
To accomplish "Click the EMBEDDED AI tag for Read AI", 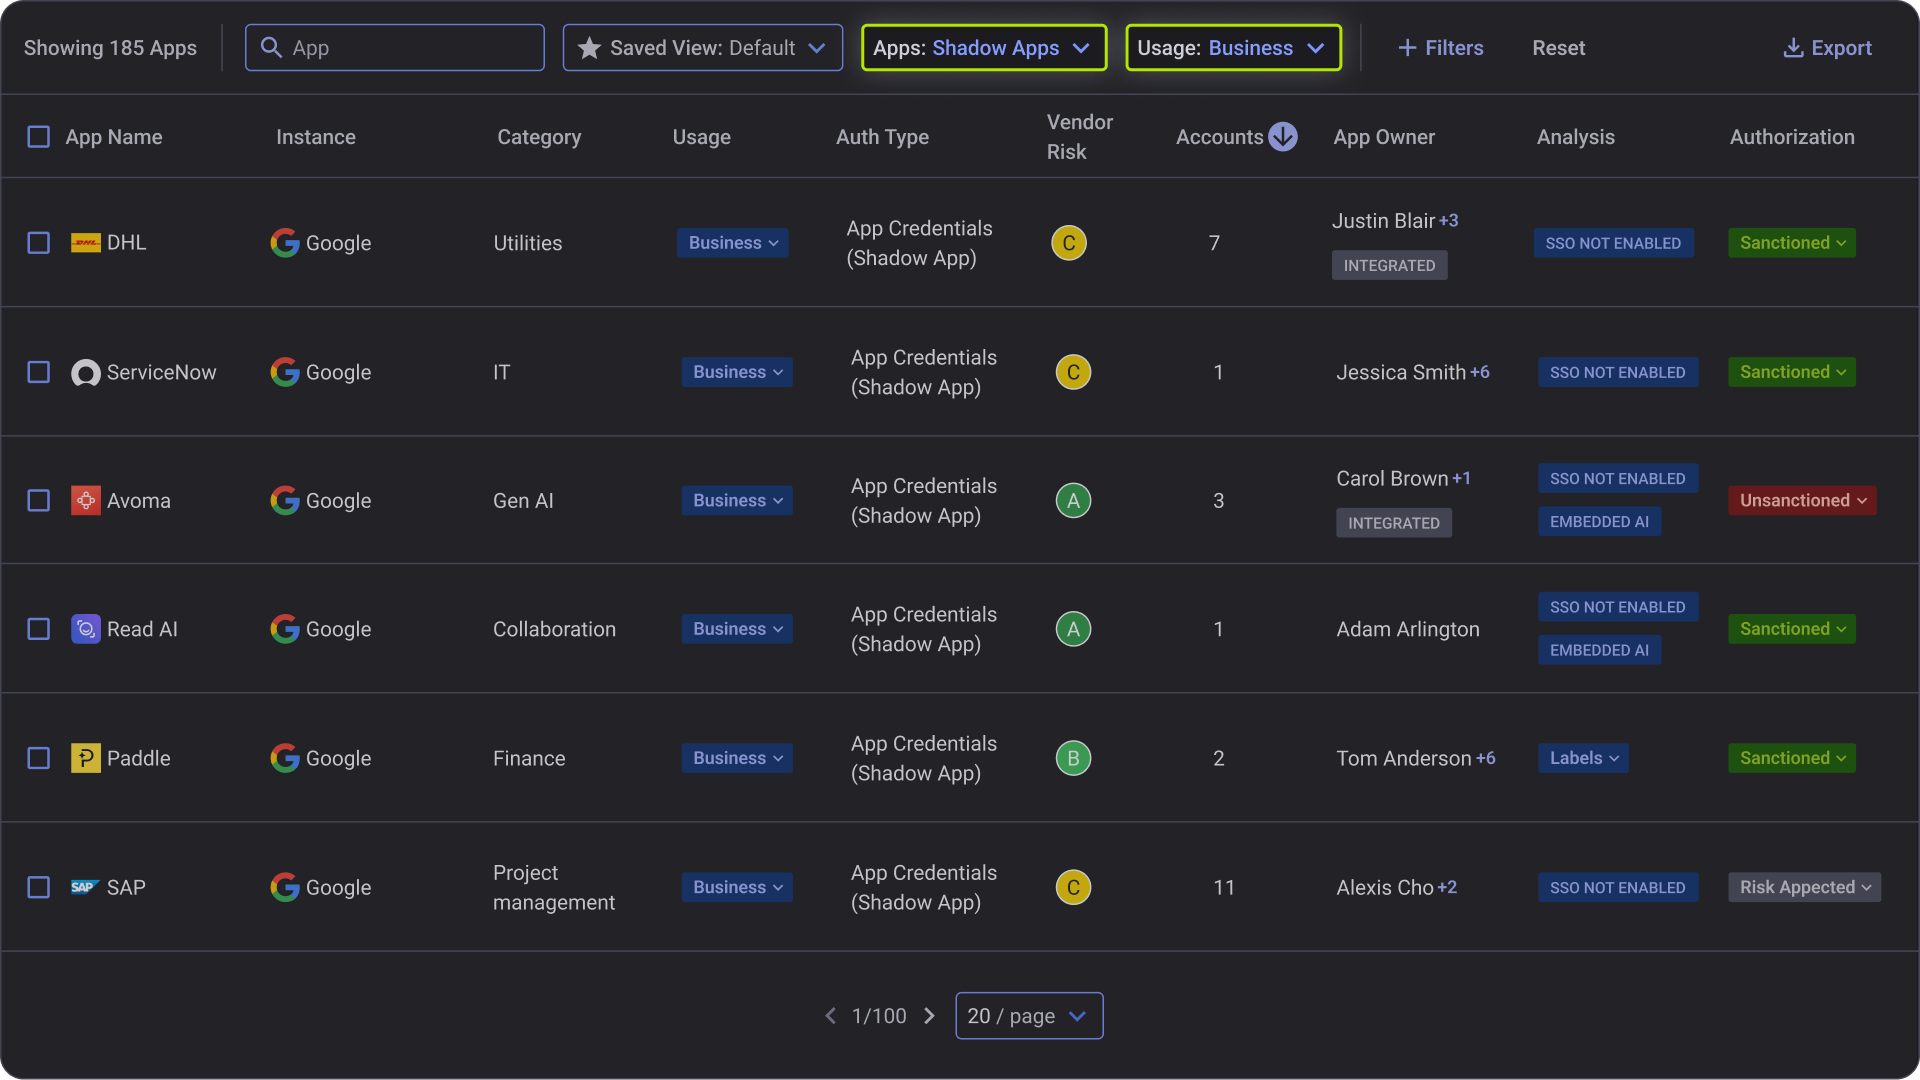I will [x=1599, y=650].
